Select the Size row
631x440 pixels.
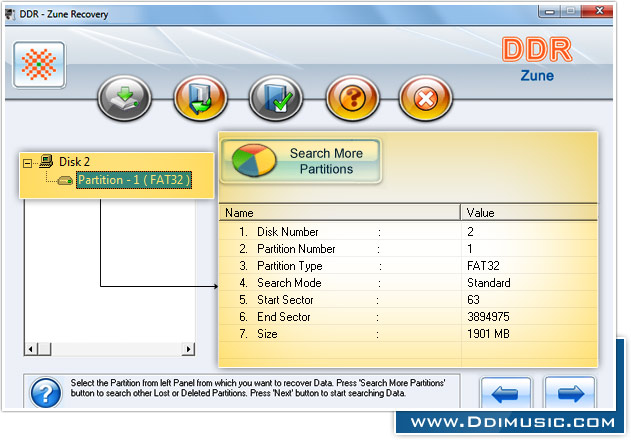pyautogui.click(x=408, y=334)
